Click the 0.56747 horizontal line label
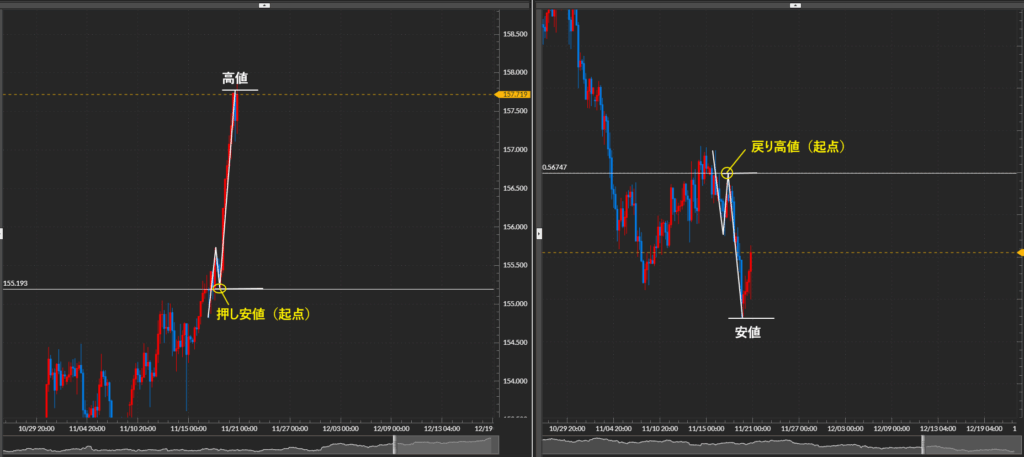The width and height of the screenshot is (1024, 457). click(554, 167)
